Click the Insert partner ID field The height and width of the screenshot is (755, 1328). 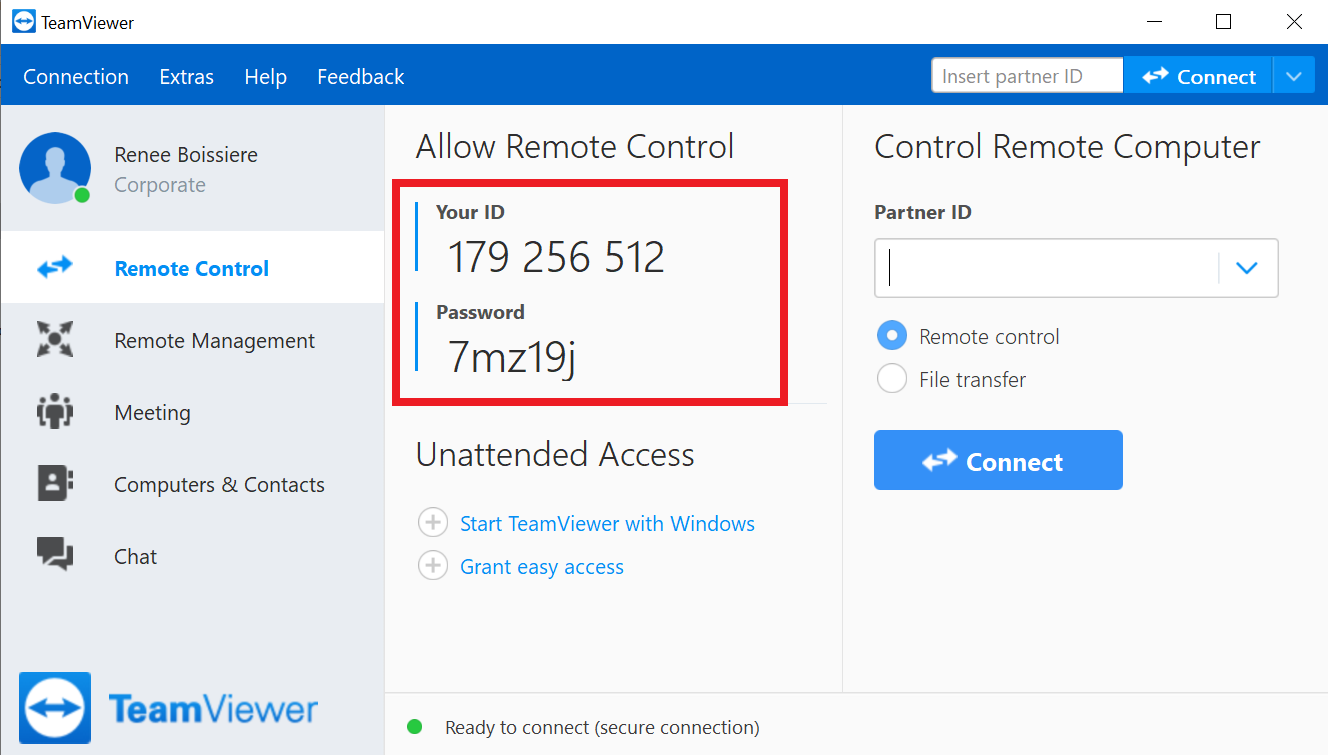click(1027, 76)
